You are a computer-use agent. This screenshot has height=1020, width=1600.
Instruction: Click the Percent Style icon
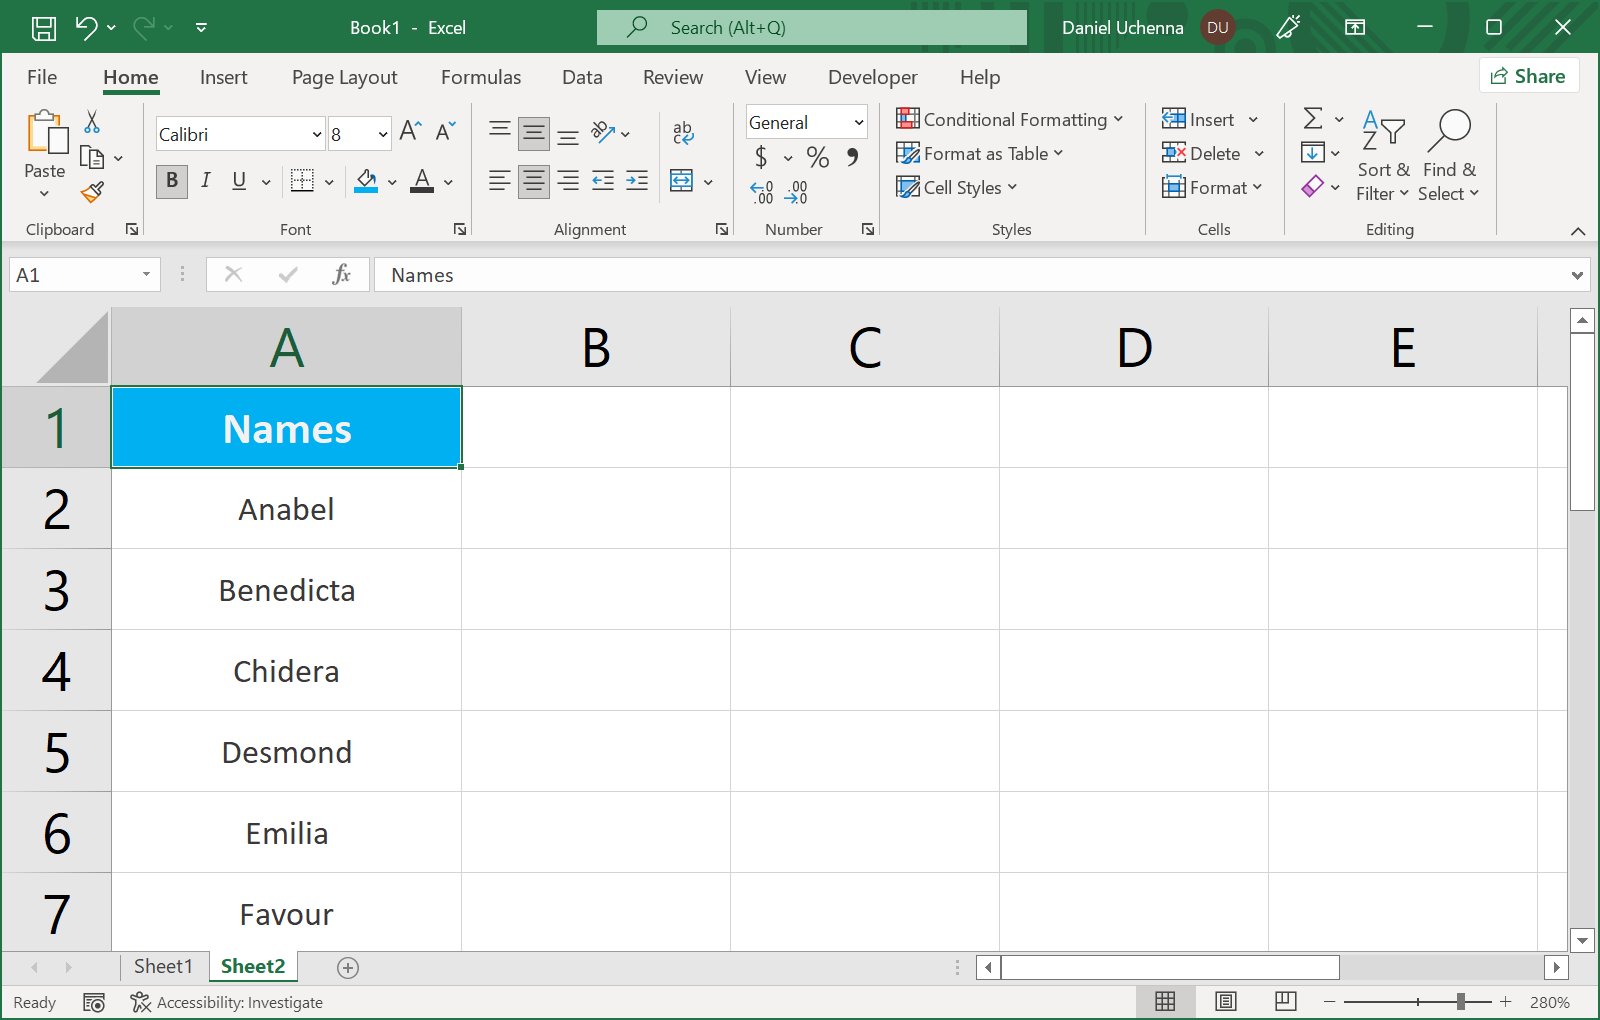tap(817, 157)
